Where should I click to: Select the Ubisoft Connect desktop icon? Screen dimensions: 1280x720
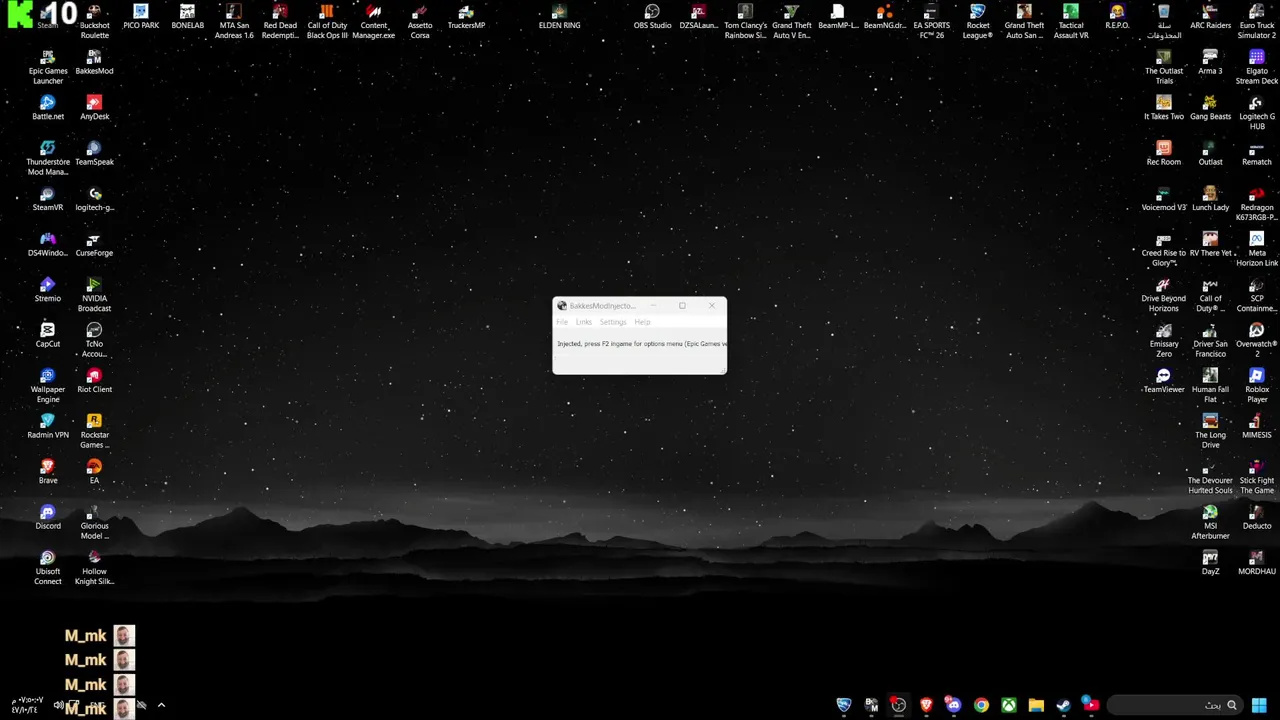47,567
